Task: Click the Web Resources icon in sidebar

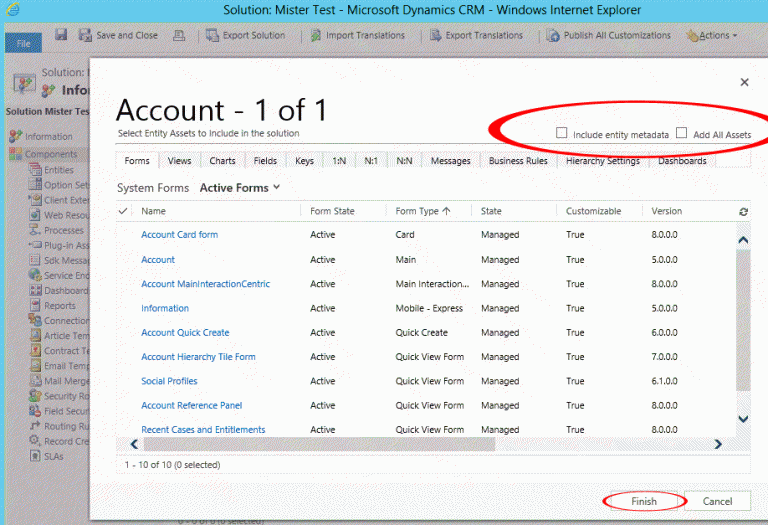Action: click(x=35, y=215)
